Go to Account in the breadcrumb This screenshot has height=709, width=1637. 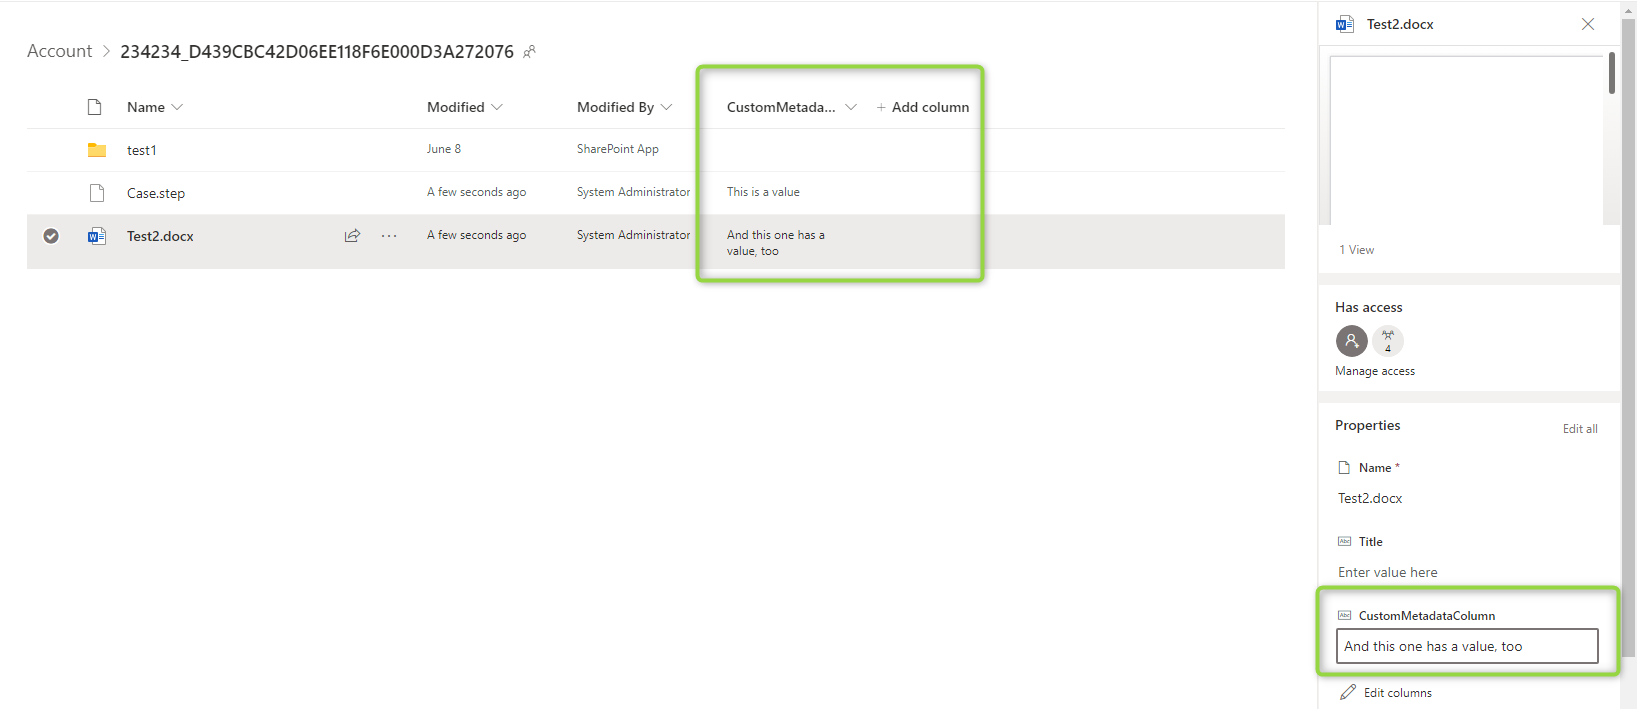(x=59, y=51)
